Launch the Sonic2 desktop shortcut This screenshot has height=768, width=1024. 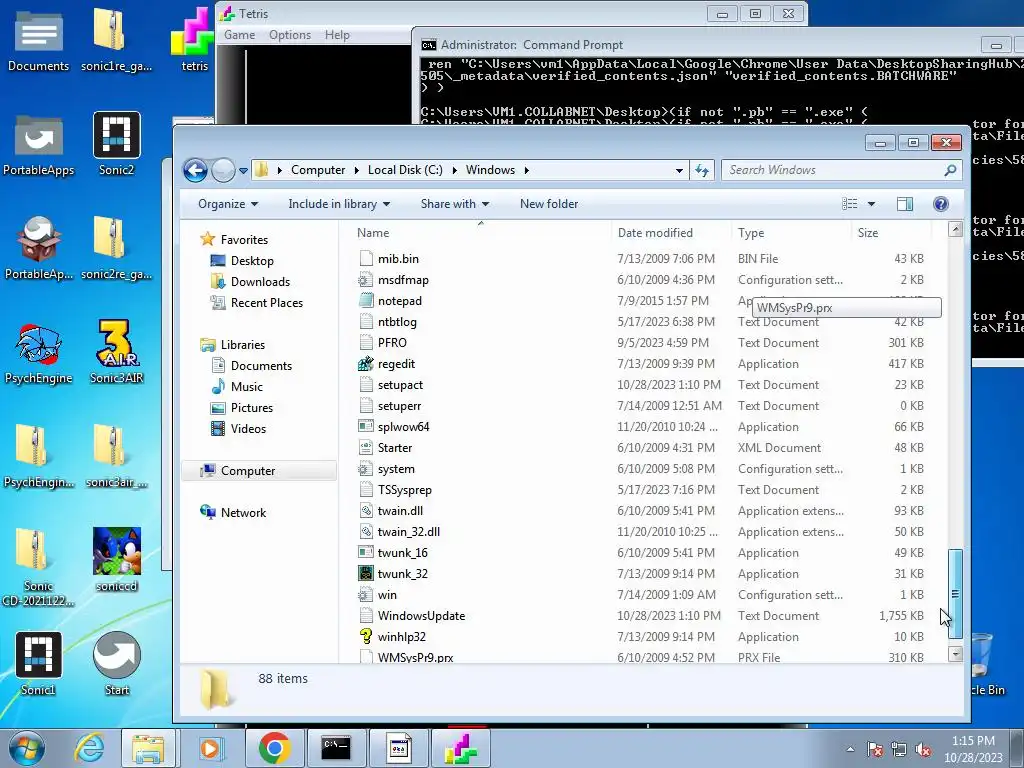[x=116, y=145]
